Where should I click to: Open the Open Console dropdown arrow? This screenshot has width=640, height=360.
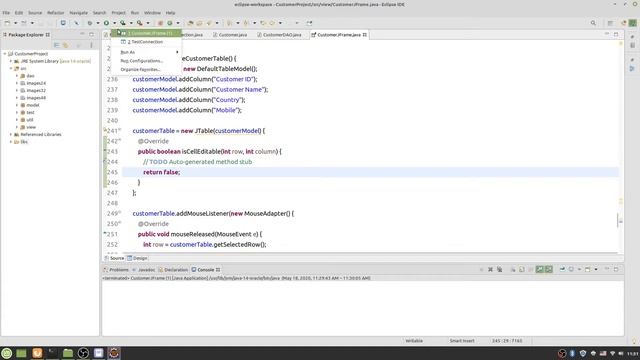pos(596,269)
